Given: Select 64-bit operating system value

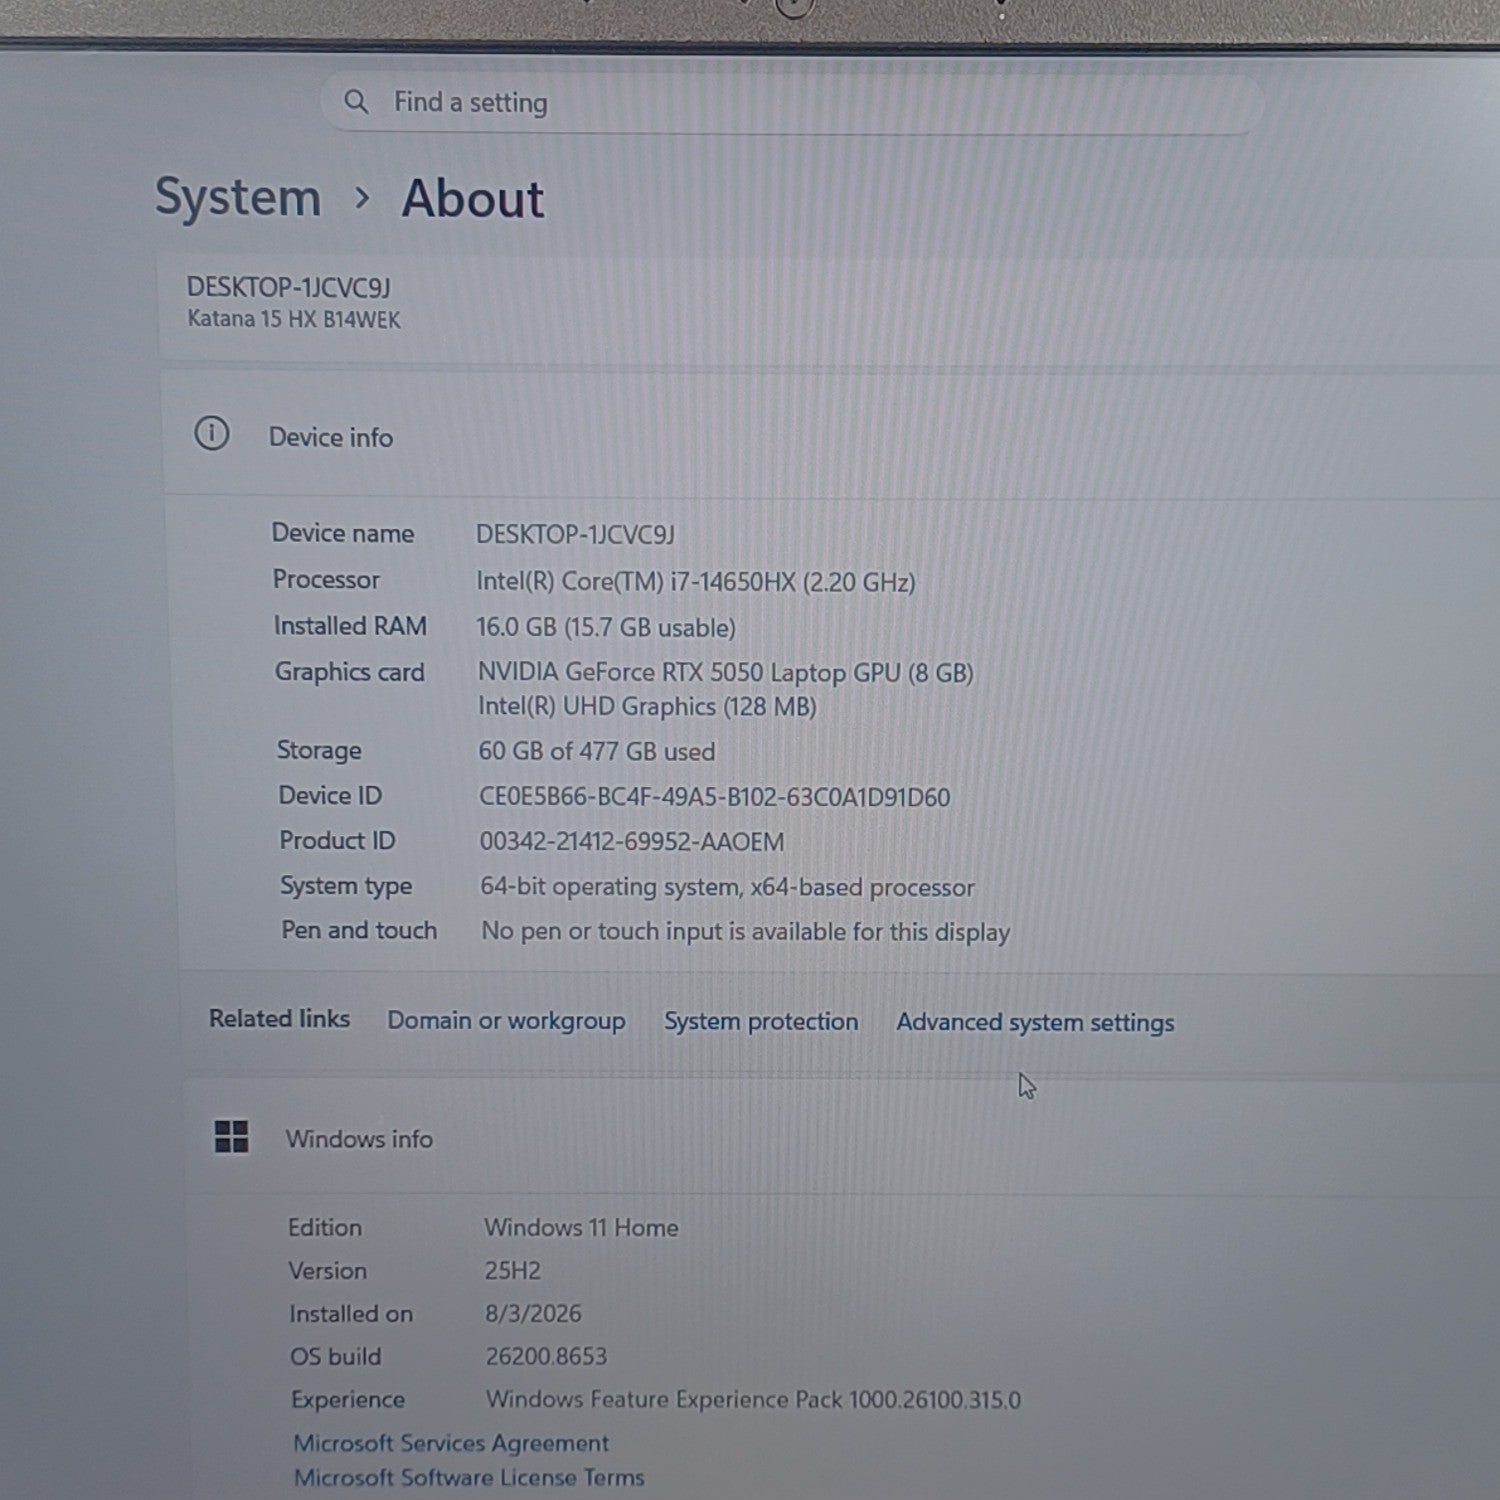Looking at the screenshot, I should click(727, 887).
